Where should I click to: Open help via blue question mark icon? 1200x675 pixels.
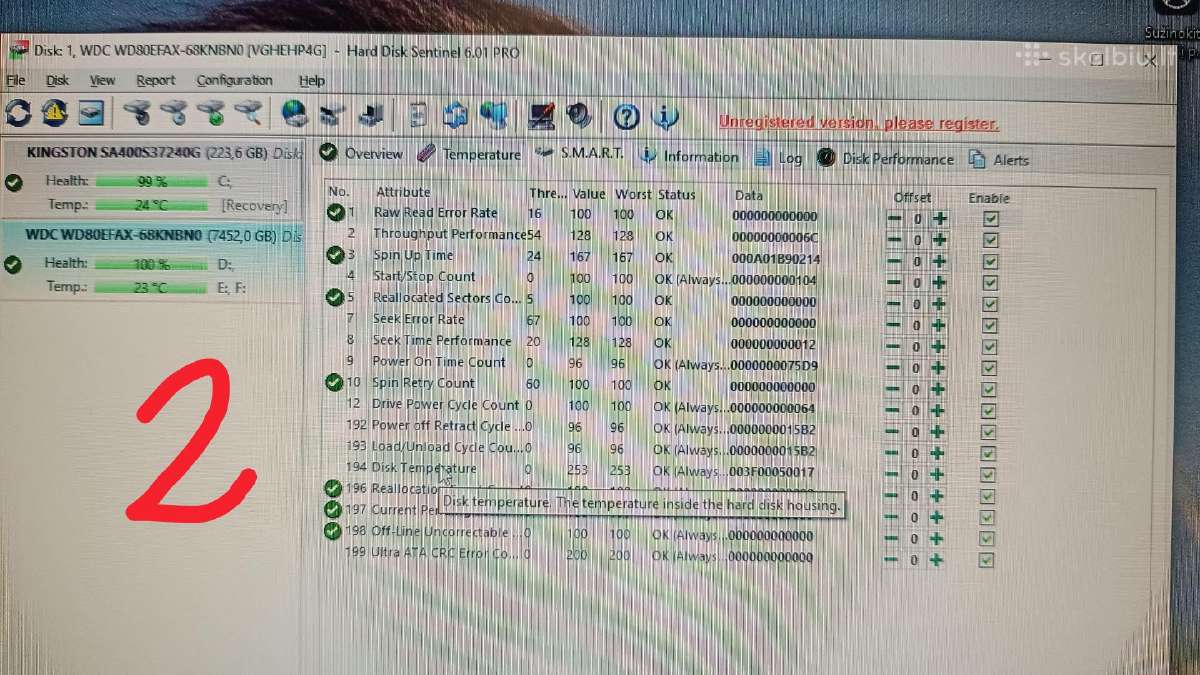click(626, 117)
